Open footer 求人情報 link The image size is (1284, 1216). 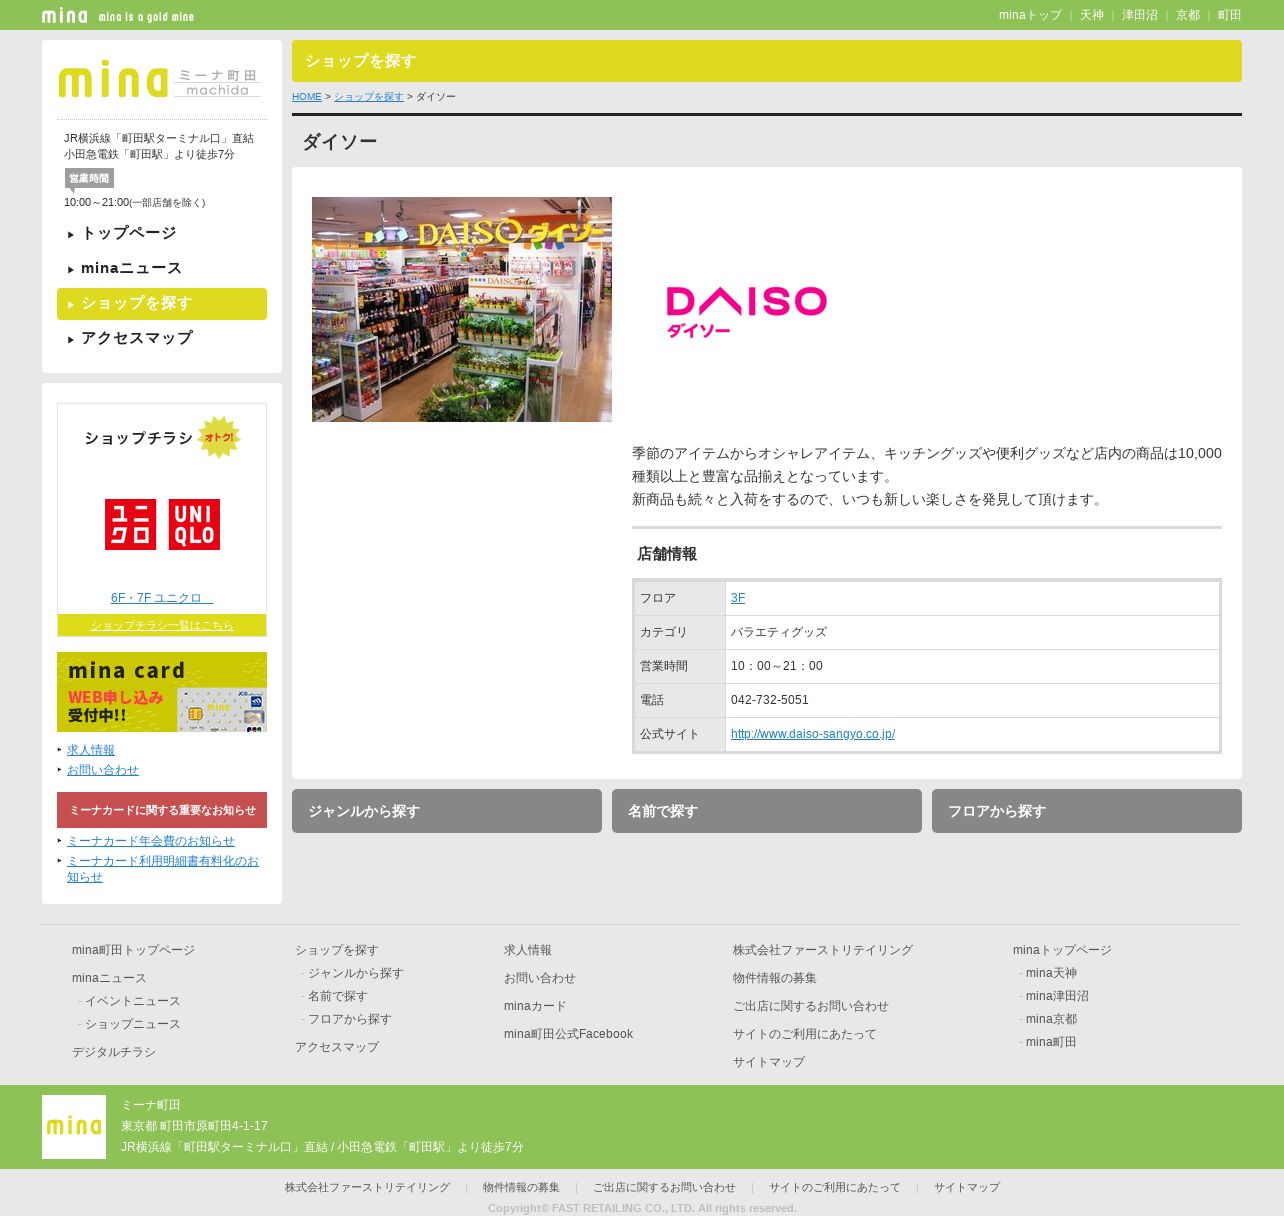(528, 950)
